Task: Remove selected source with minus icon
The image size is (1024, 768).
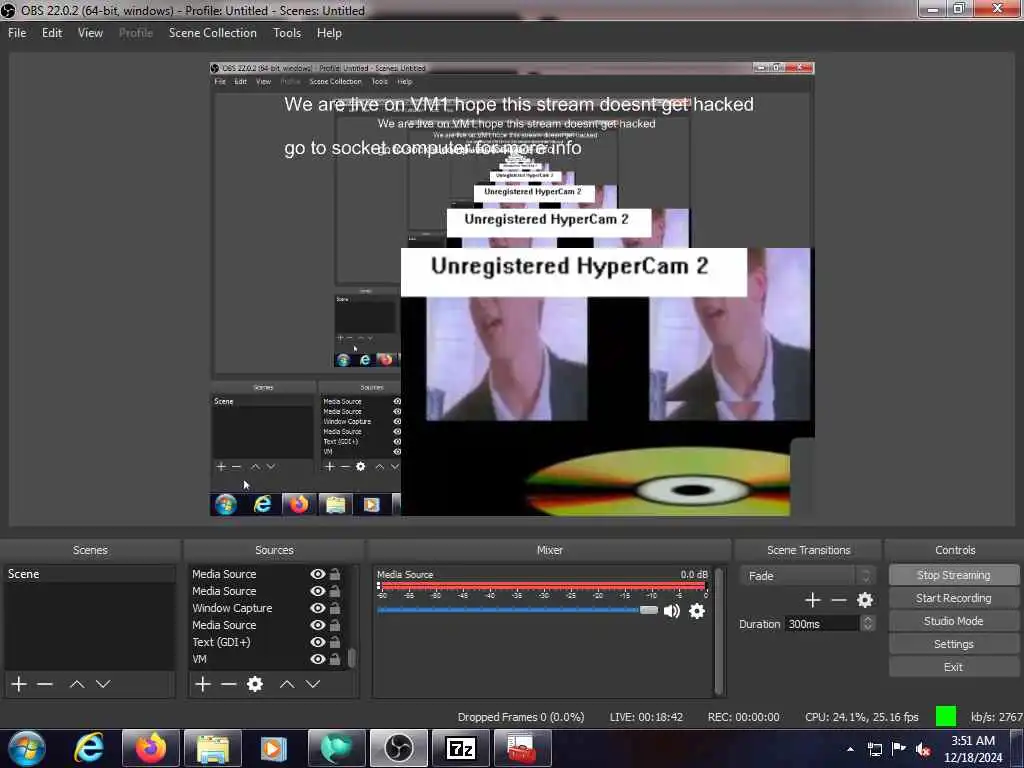Action: (x=228, y=684)
